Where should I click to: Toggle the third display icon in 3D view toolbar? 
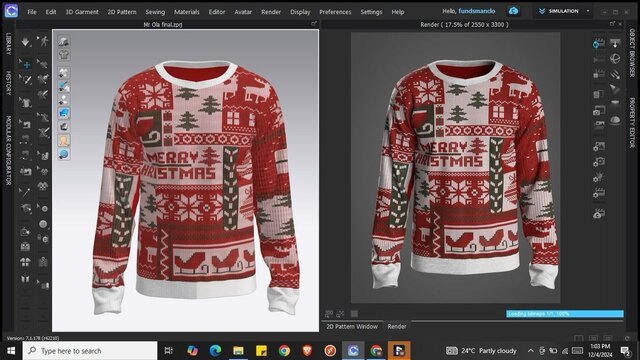(x=64, y=73)
